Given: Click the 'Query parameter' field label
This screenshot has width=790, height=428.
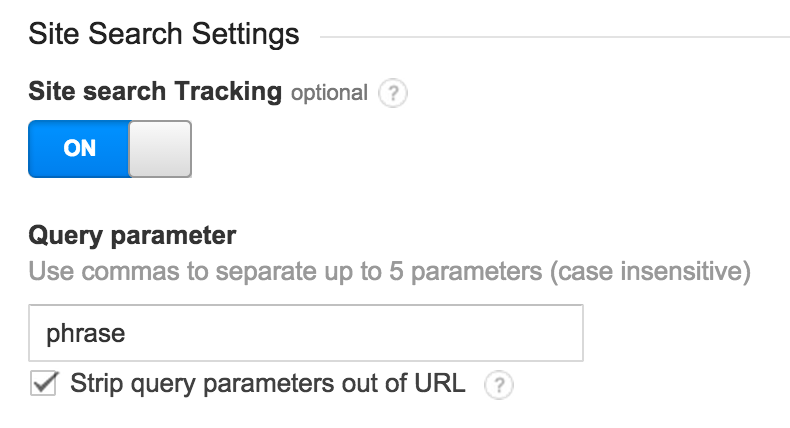Looking at the screenshot, I should (x=132, y=236).
